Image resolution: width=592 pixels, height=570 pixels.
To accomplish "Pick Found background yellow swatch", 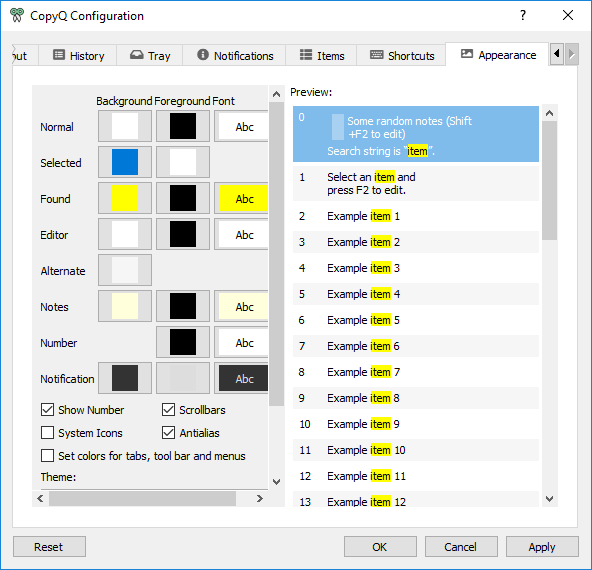I will point(125,199).
